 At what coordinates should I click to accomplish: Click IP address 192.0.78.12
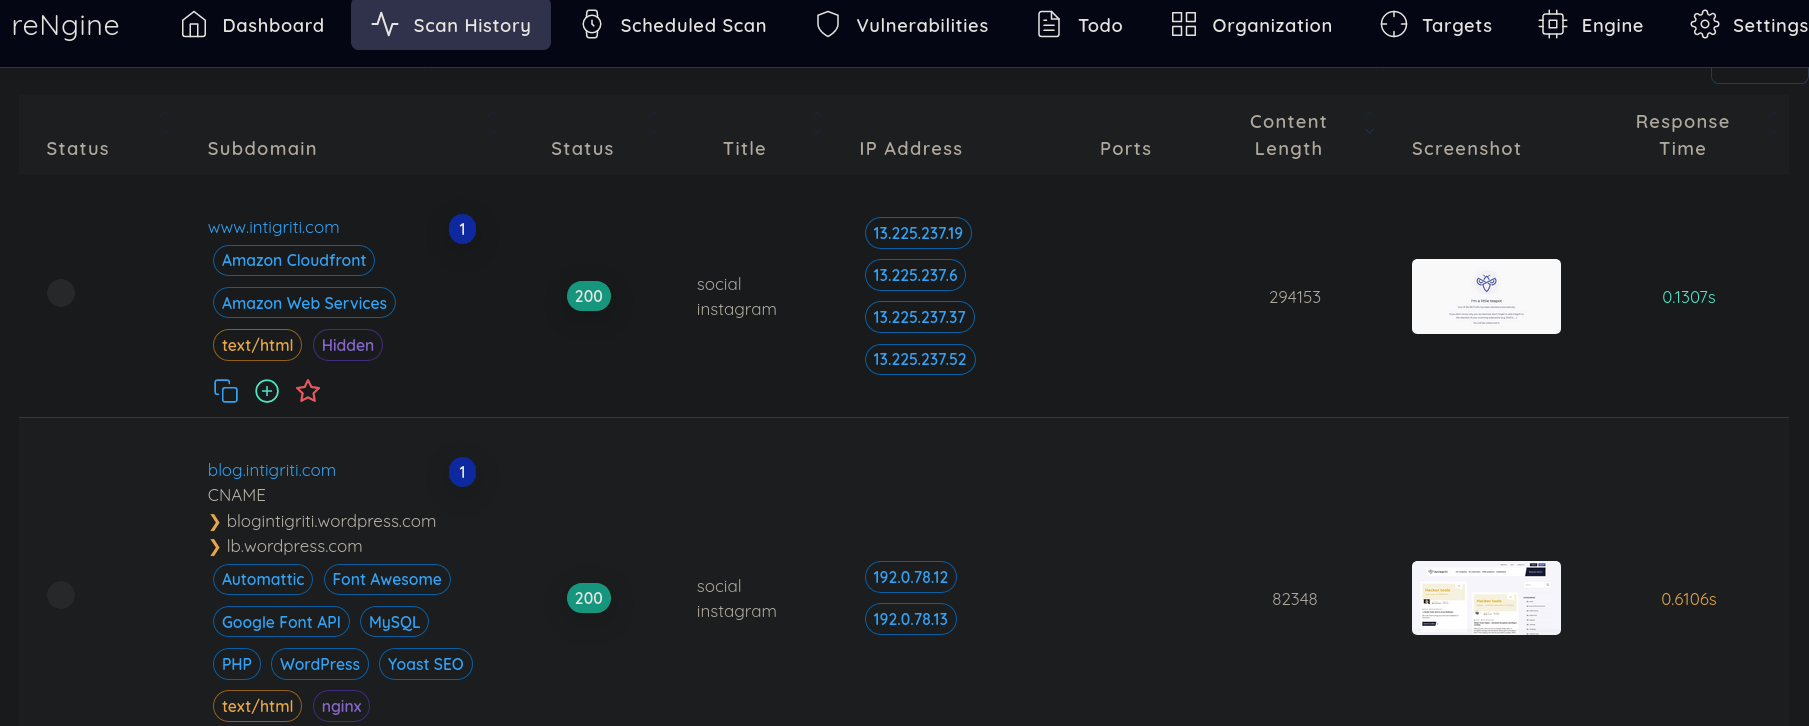910,577
